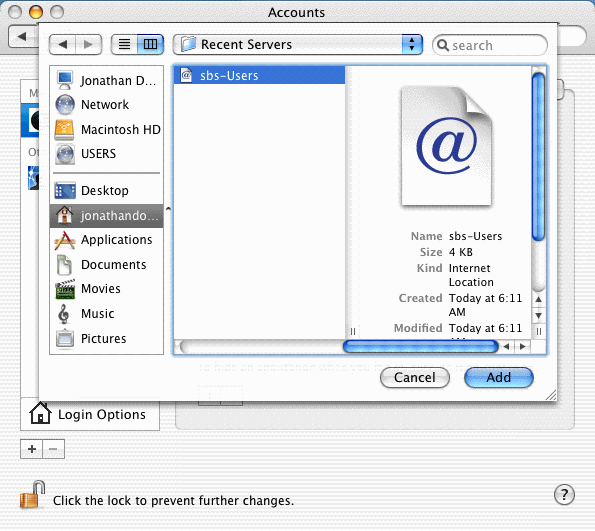This screenshot has height=531, width=595.
Task: Click the horizontal scrollbar thumb in browser
Action: coord(420,346)
